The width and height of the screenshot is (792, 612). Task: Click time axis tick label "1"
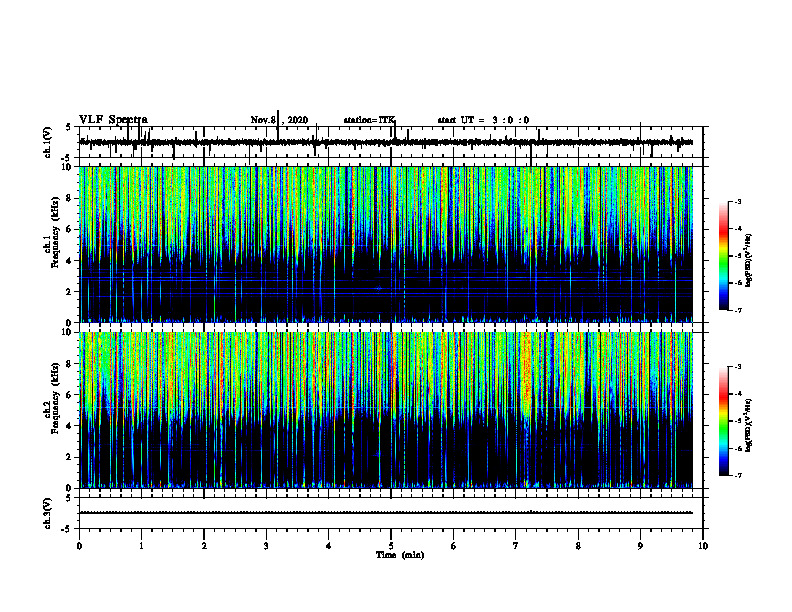click(x=141, y=546)
